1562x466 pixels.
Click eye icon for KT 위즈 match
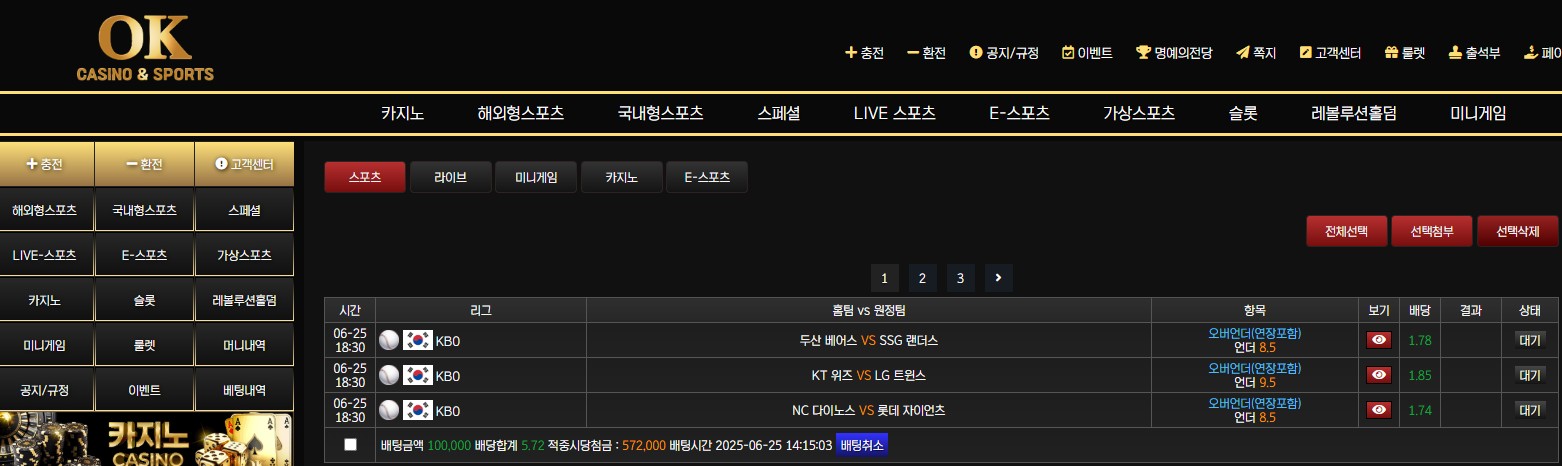(1379, 375)
